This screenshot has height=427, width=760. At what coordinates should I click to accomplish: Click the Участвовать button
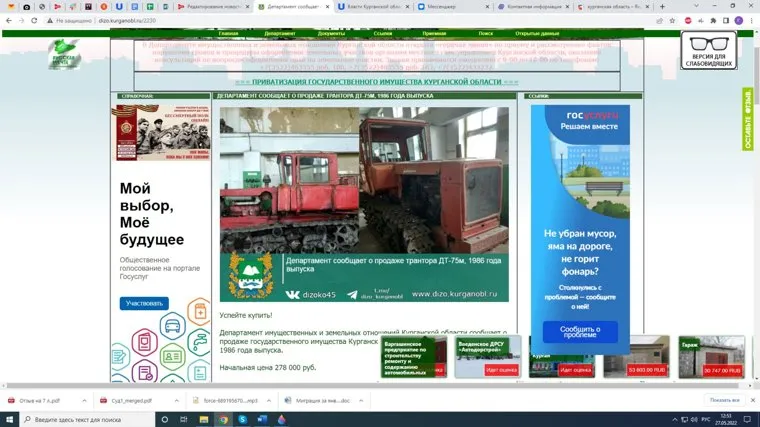144,303
